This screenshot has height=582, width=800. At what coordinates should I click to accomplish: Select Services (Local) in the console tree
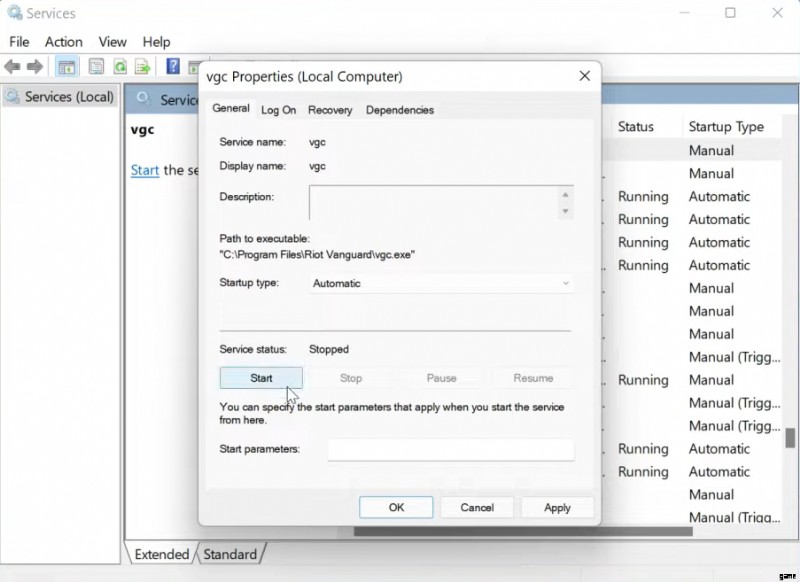(68, 97)
